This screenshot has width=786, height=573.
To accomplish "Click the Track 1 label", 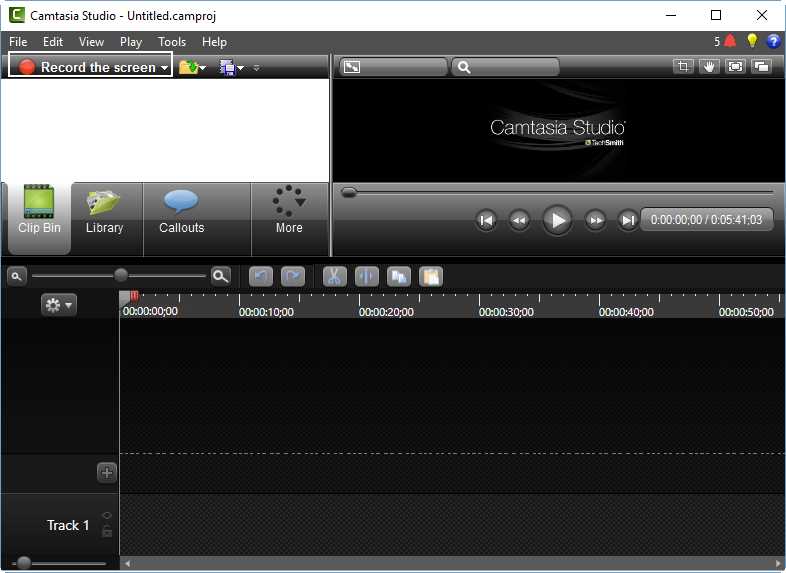I will pos(68,525).
